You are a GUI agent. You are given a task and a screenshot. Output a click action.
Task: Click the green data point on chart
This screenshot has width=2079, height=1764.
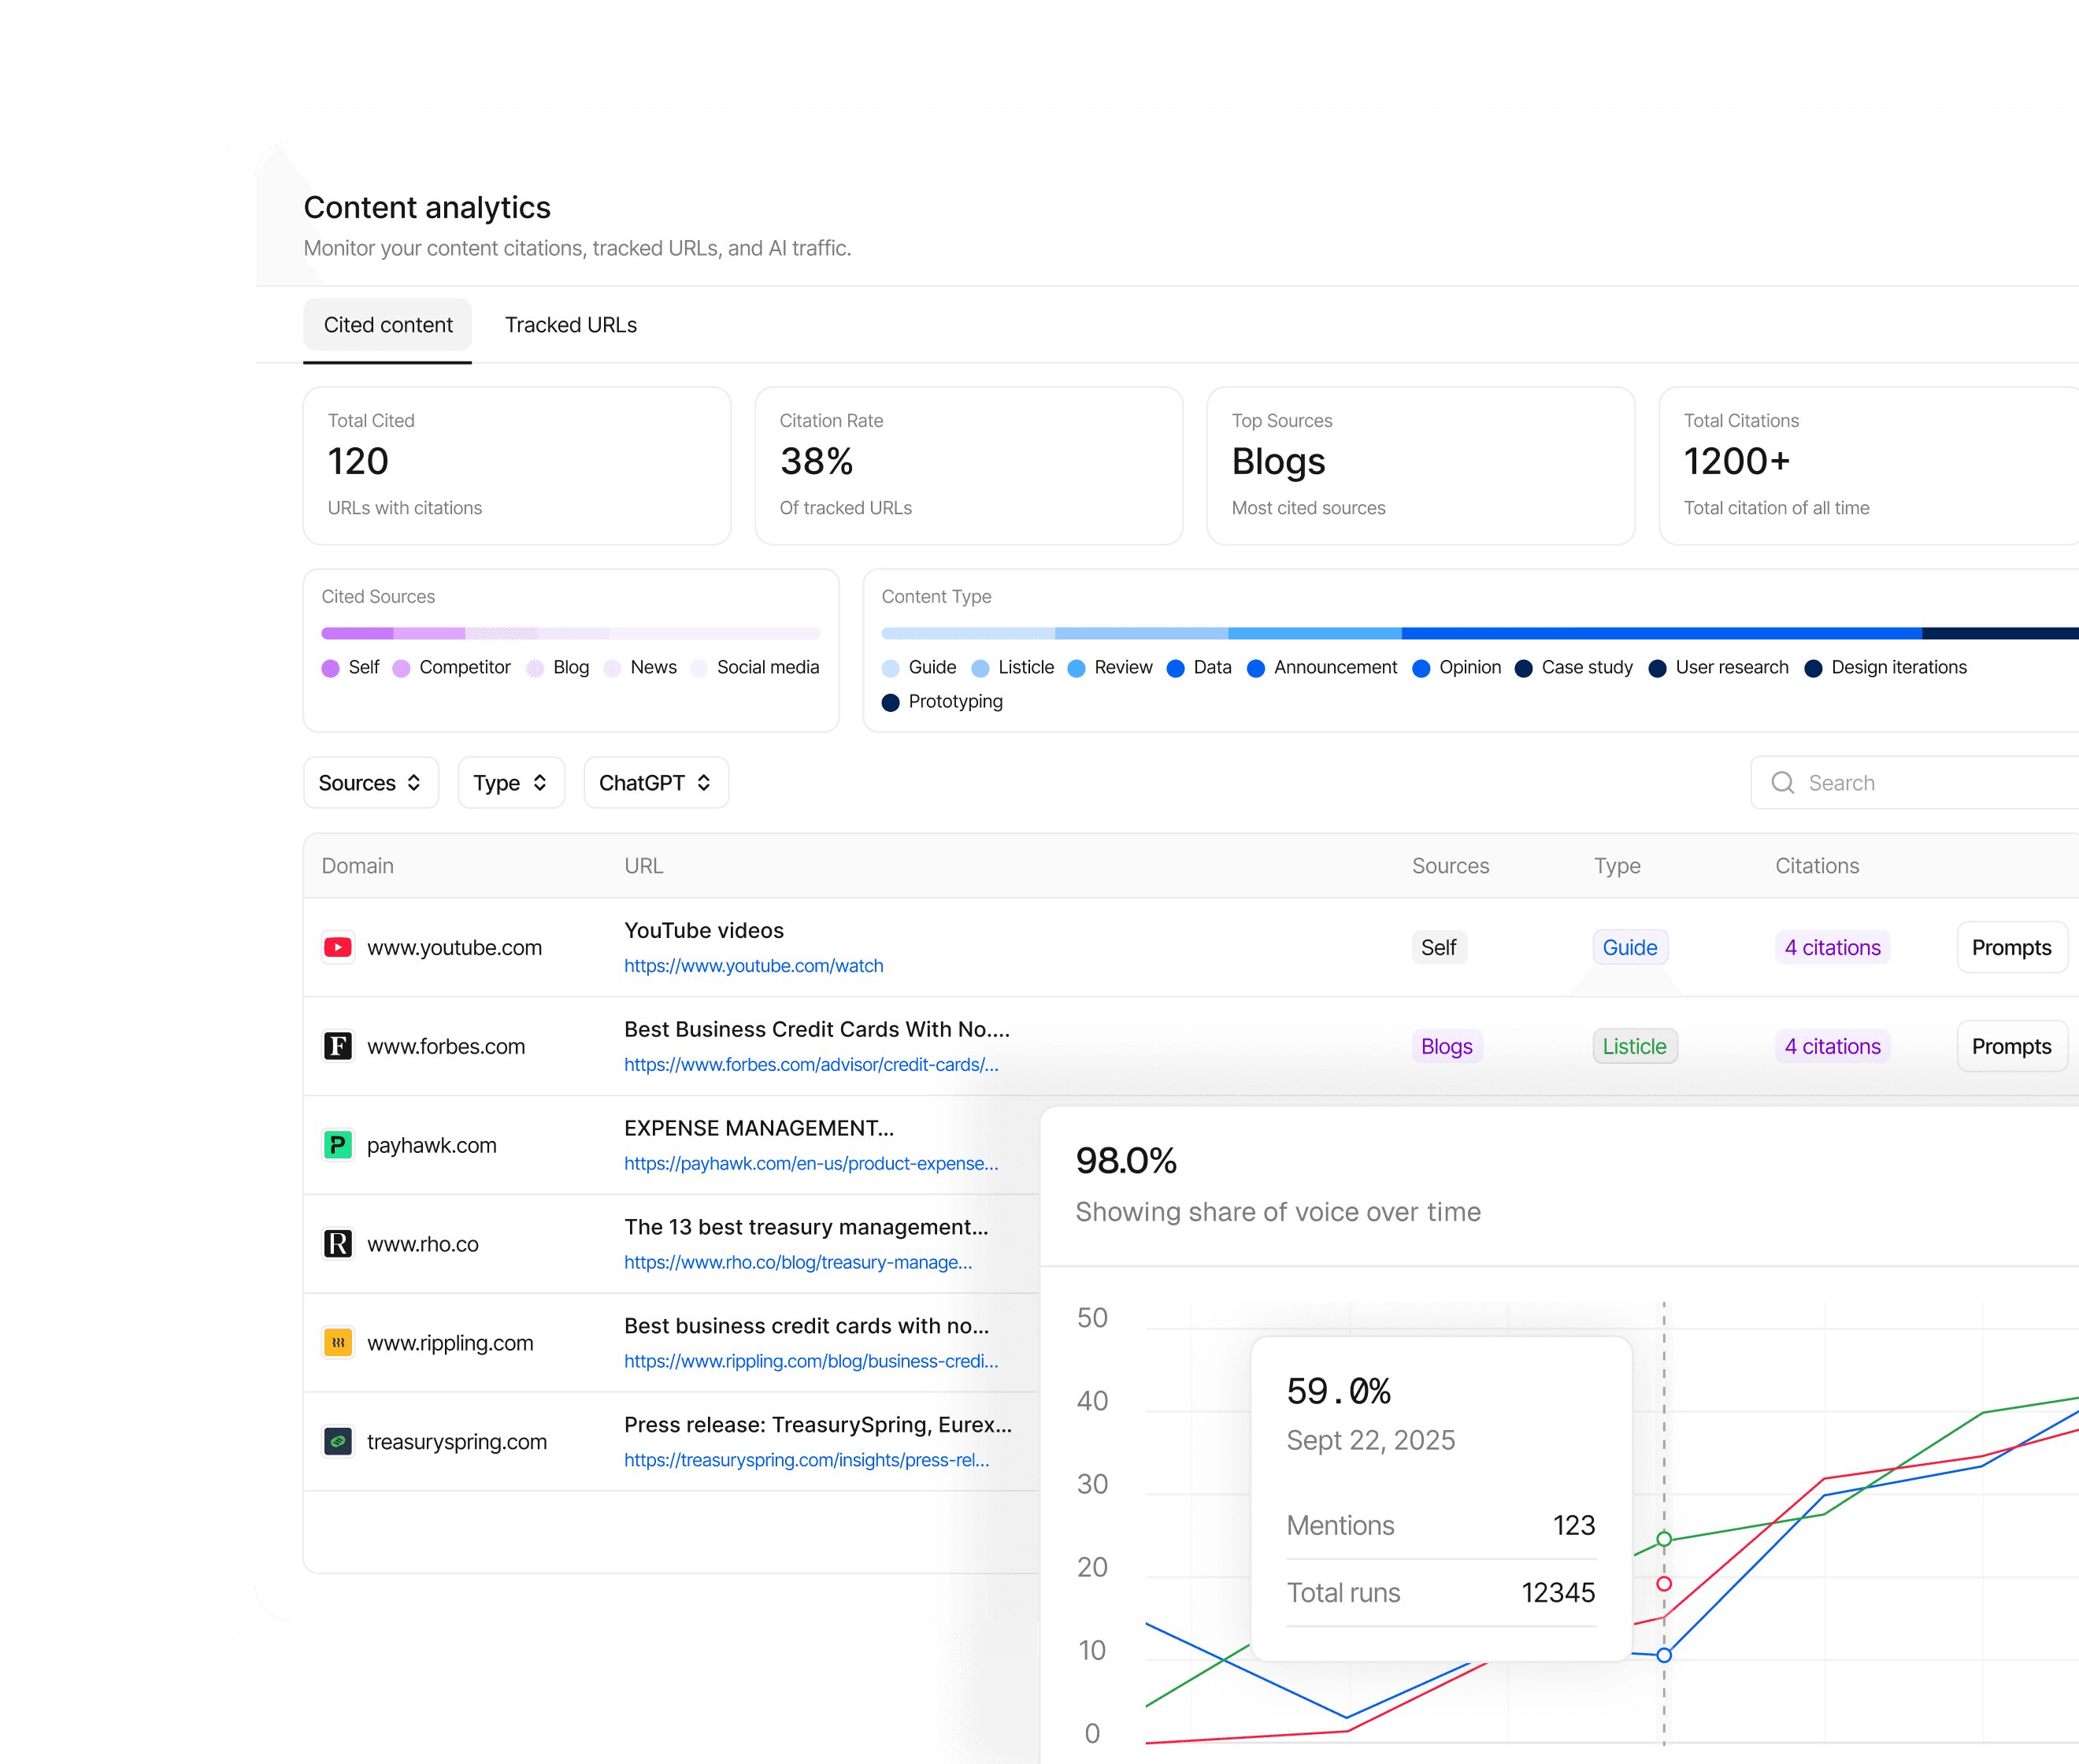tap(1664, 1539)
